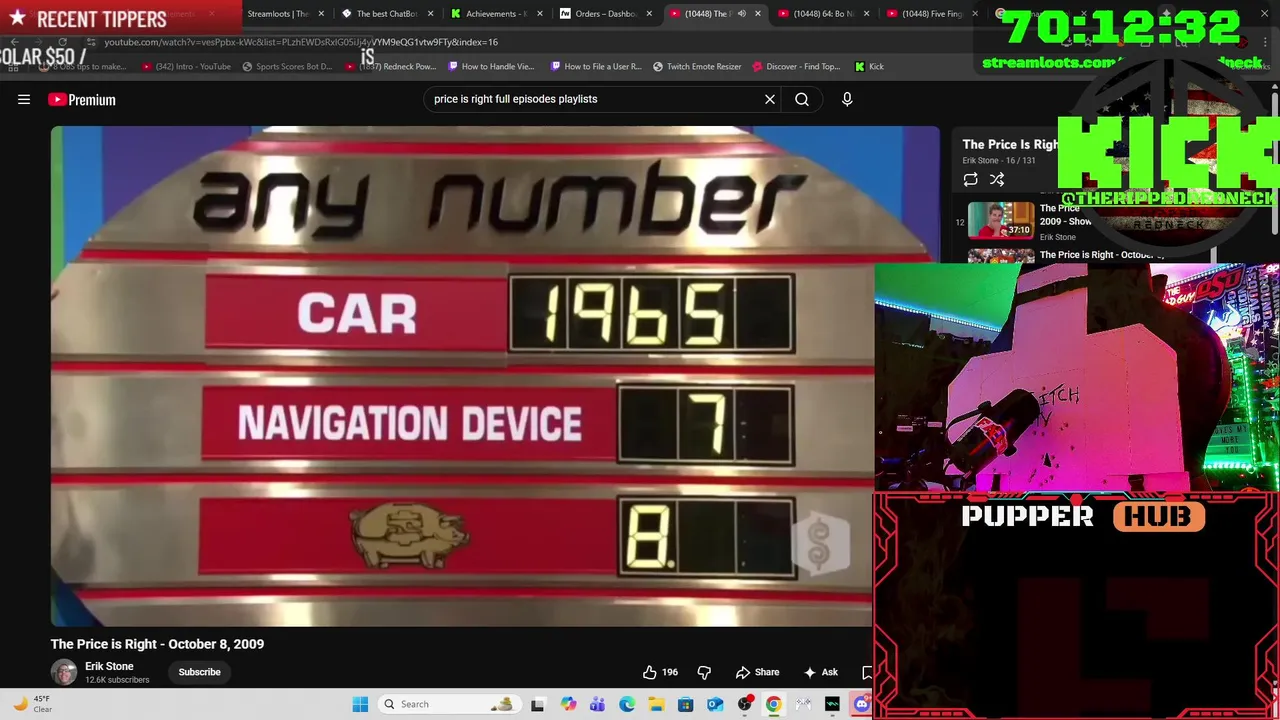1280x720 pixels.
Task: Go to YouTube Premium home logo
Action: (x=82, y=99)
